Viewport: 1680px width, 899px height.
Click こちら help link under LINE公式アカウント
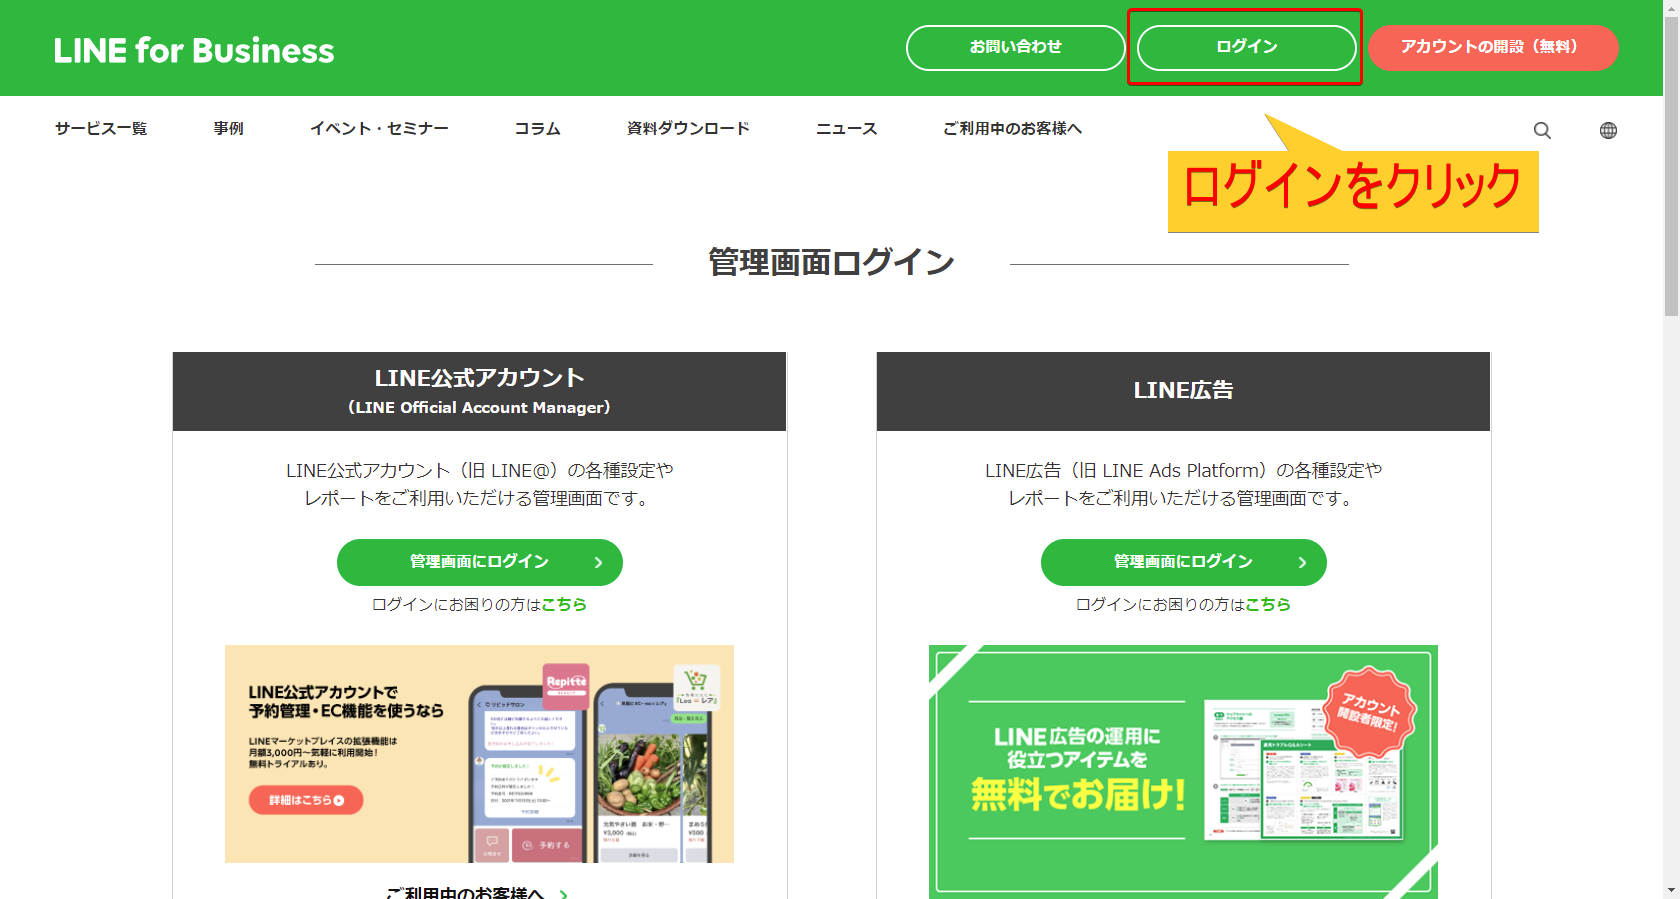(564, 605)
